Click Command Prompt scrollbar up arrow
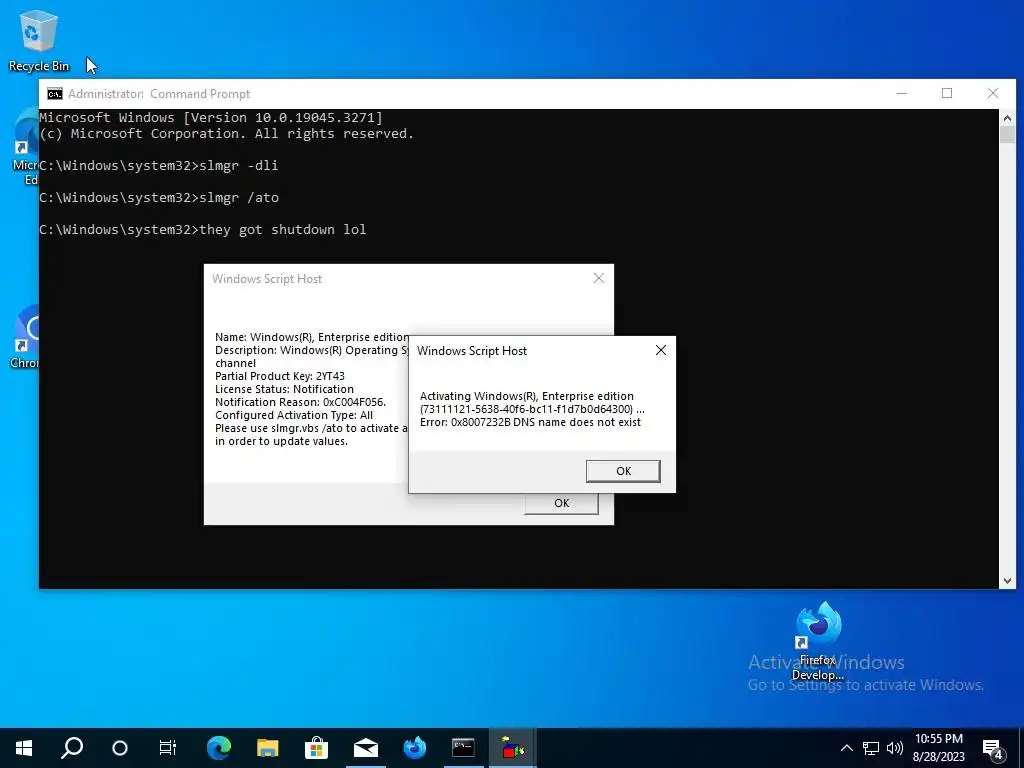1024x768 pixels. pyautogui.click(x=1007, y=118)
